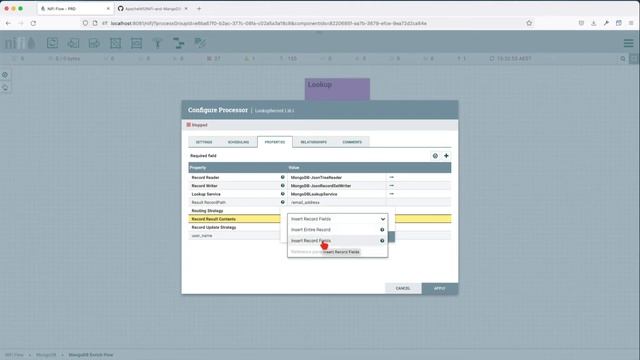This screenshot has width=640, height=360.
Task: Select the Process Group toolbar icon
Action: (116, 43)
